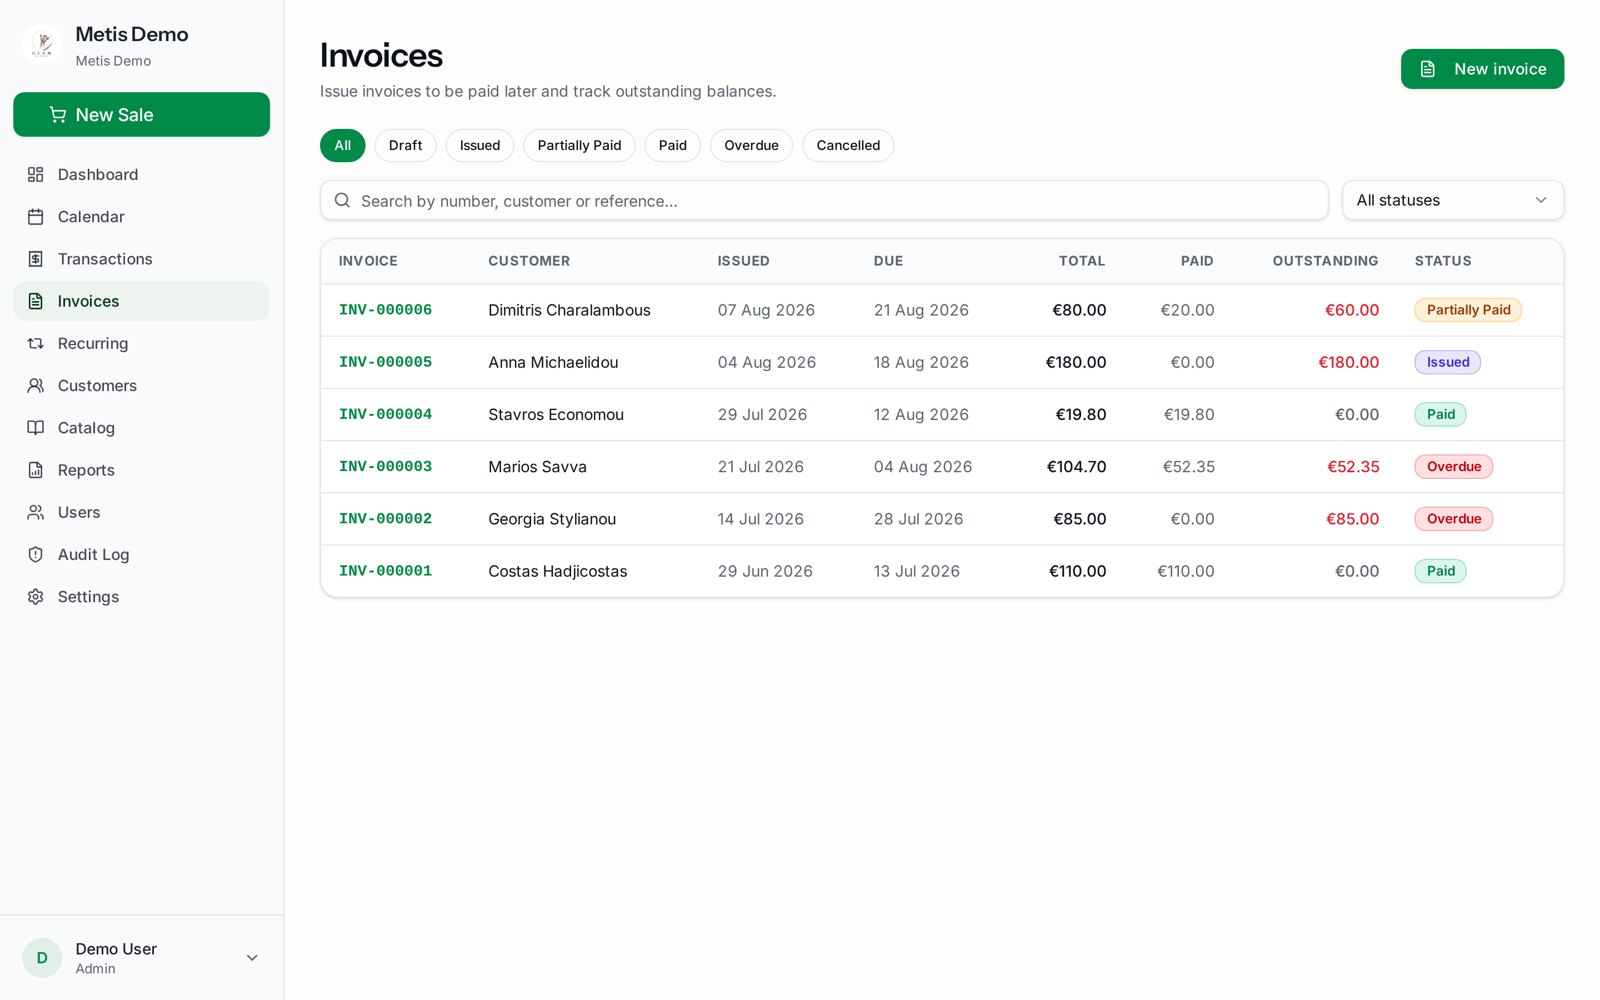Select the Draft filter tab
The height and width of the screenshot is (1000, 1600).
[405, 145]
